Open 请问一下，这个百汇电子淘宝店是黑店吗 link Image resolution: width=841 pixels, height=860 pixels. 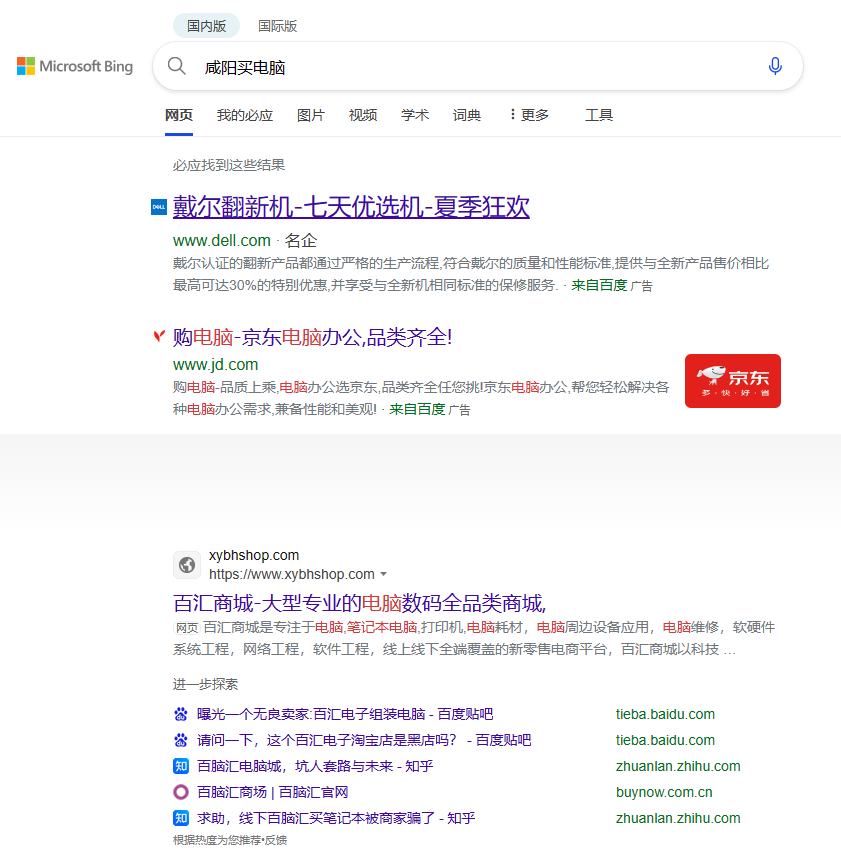364,740
